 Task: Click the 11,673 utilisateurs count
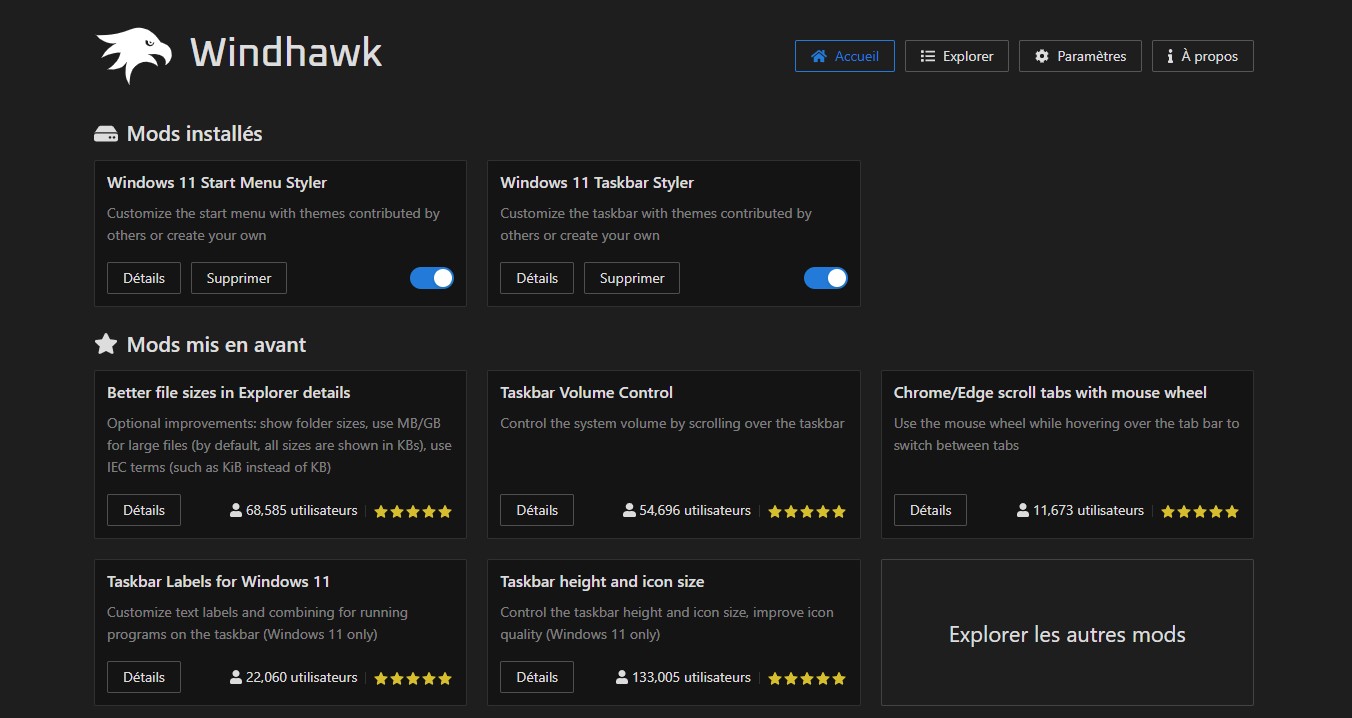[x=1088, y=510]
